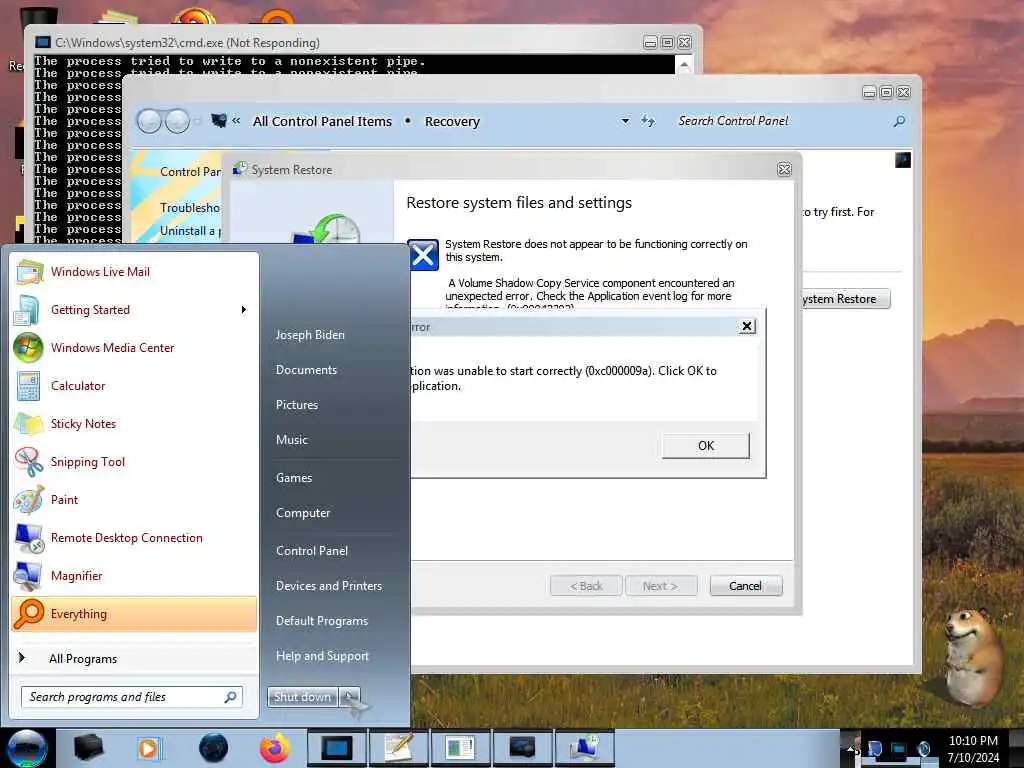Click Cancel in System Restore wizard
This screenshot has height=768, width=1024.
pos(745,586)
